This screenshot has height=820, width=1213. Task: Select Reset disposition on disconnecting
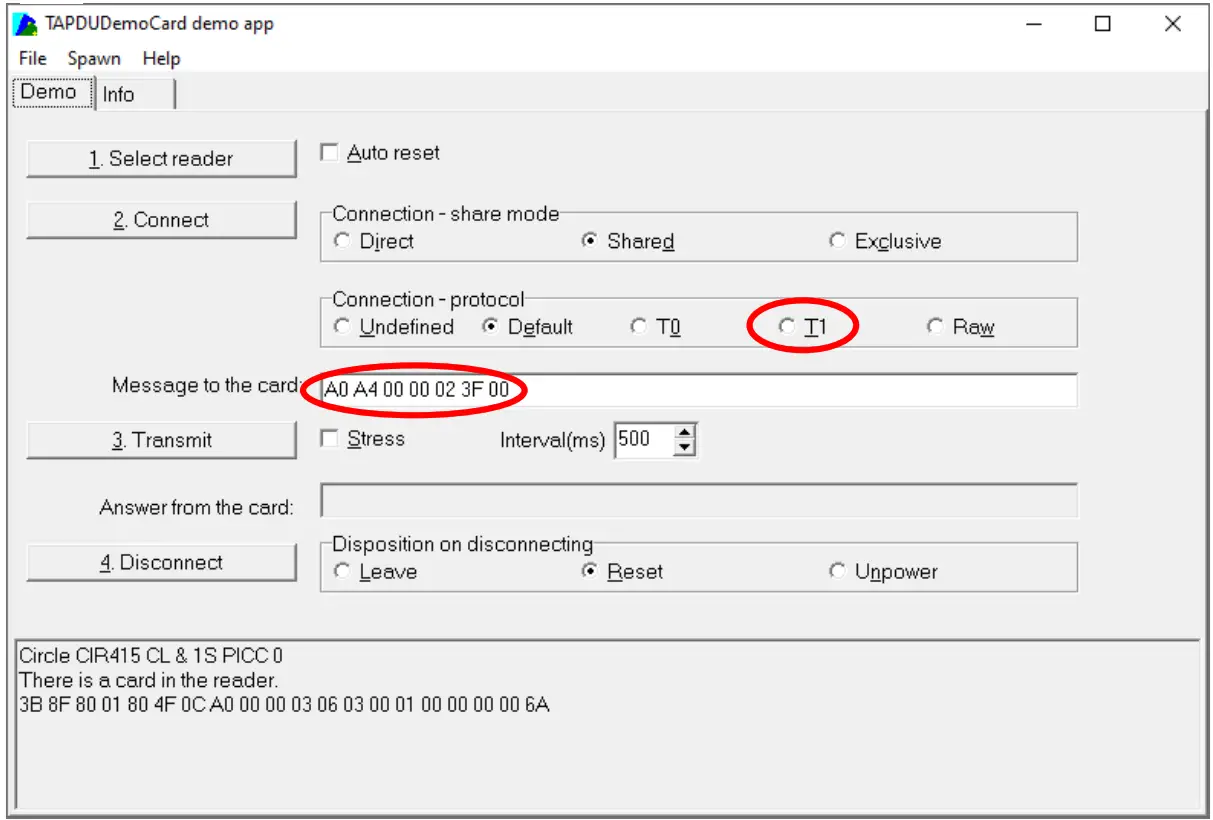[x=622, y=572]
